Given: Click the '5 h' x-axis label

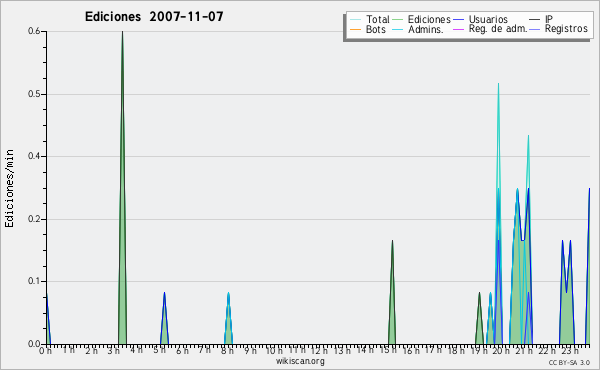Looking at the screenshot, I should (159, 351).
